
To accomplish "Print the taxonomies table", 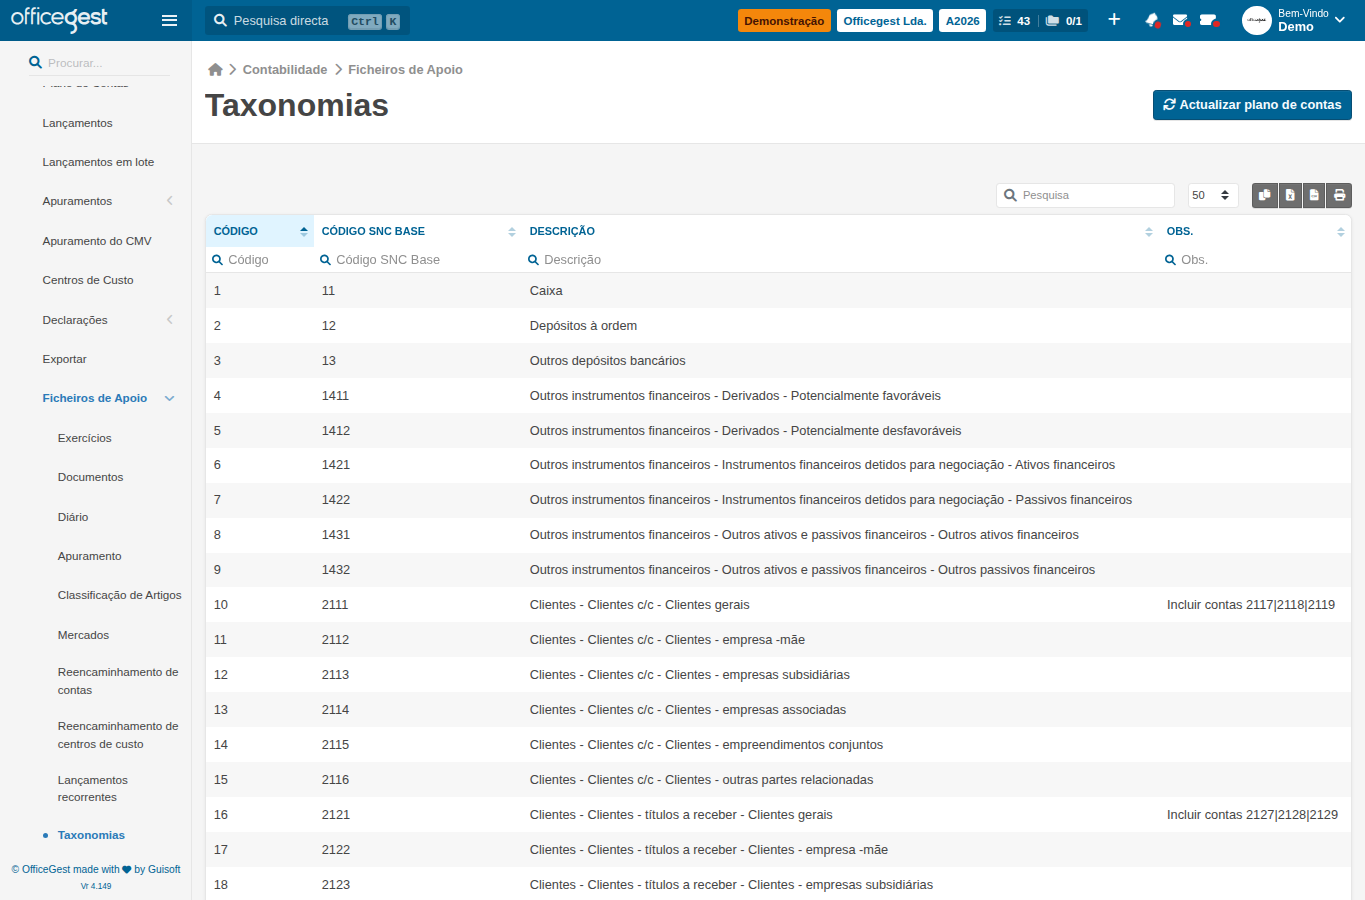I will 1339,195.
